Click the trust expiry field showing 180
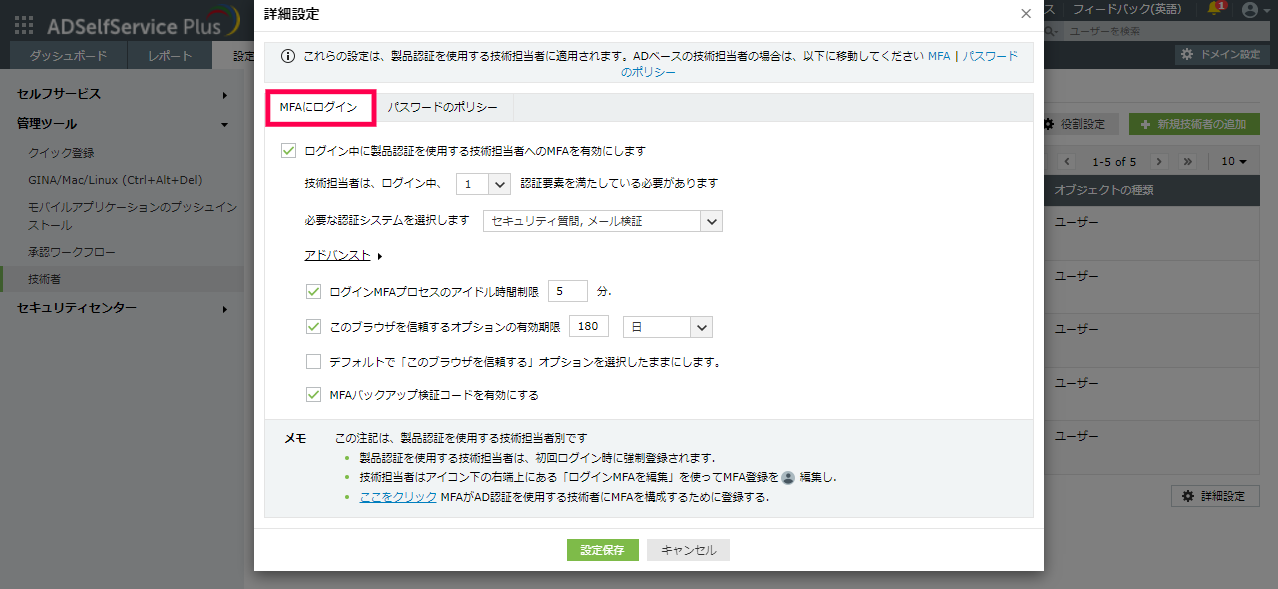Screen dimensions: 1278x589 (x=589, y=327)
